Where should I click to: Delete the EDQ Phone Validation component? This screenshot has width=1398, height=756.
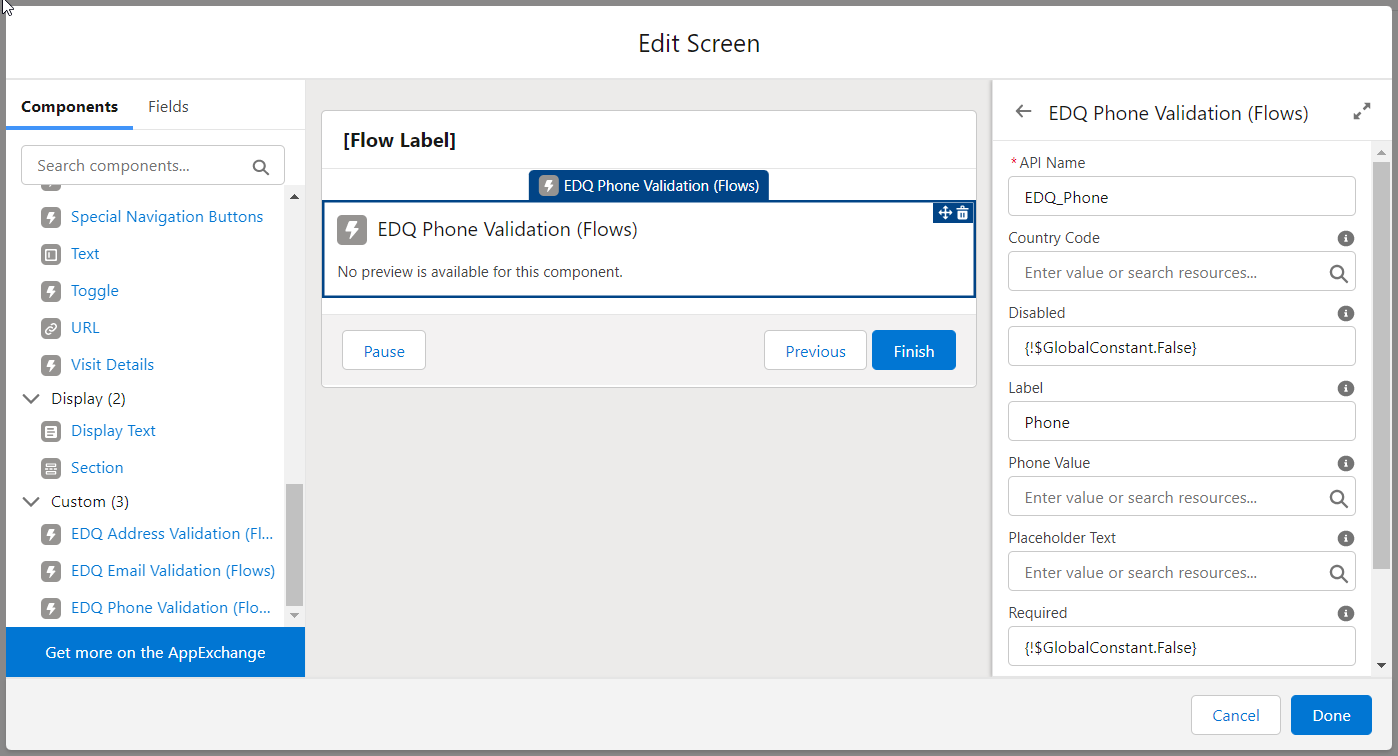pyautogui.click(x=961, y=213)
